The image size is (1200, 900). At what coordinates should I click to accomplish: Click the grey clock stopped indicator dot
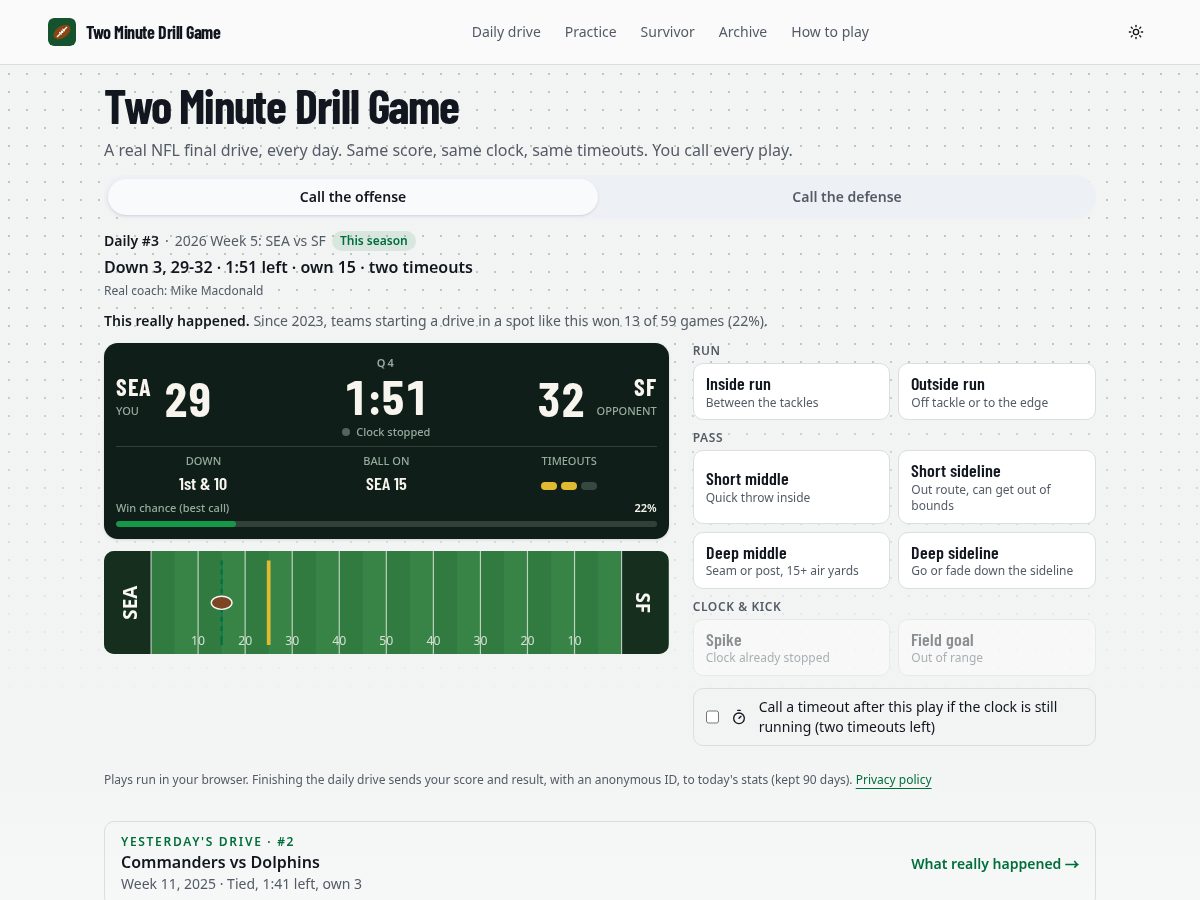coord(346,432)
